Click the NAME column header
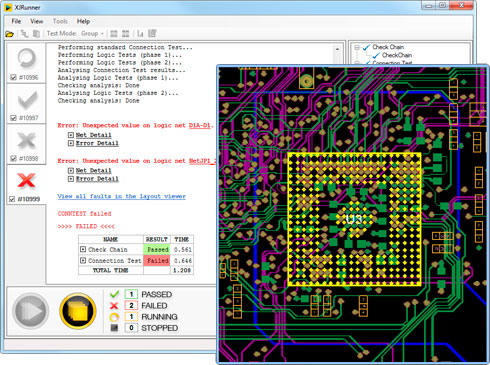Viewport: 490px width, 365px height. (x=111, y=239)
